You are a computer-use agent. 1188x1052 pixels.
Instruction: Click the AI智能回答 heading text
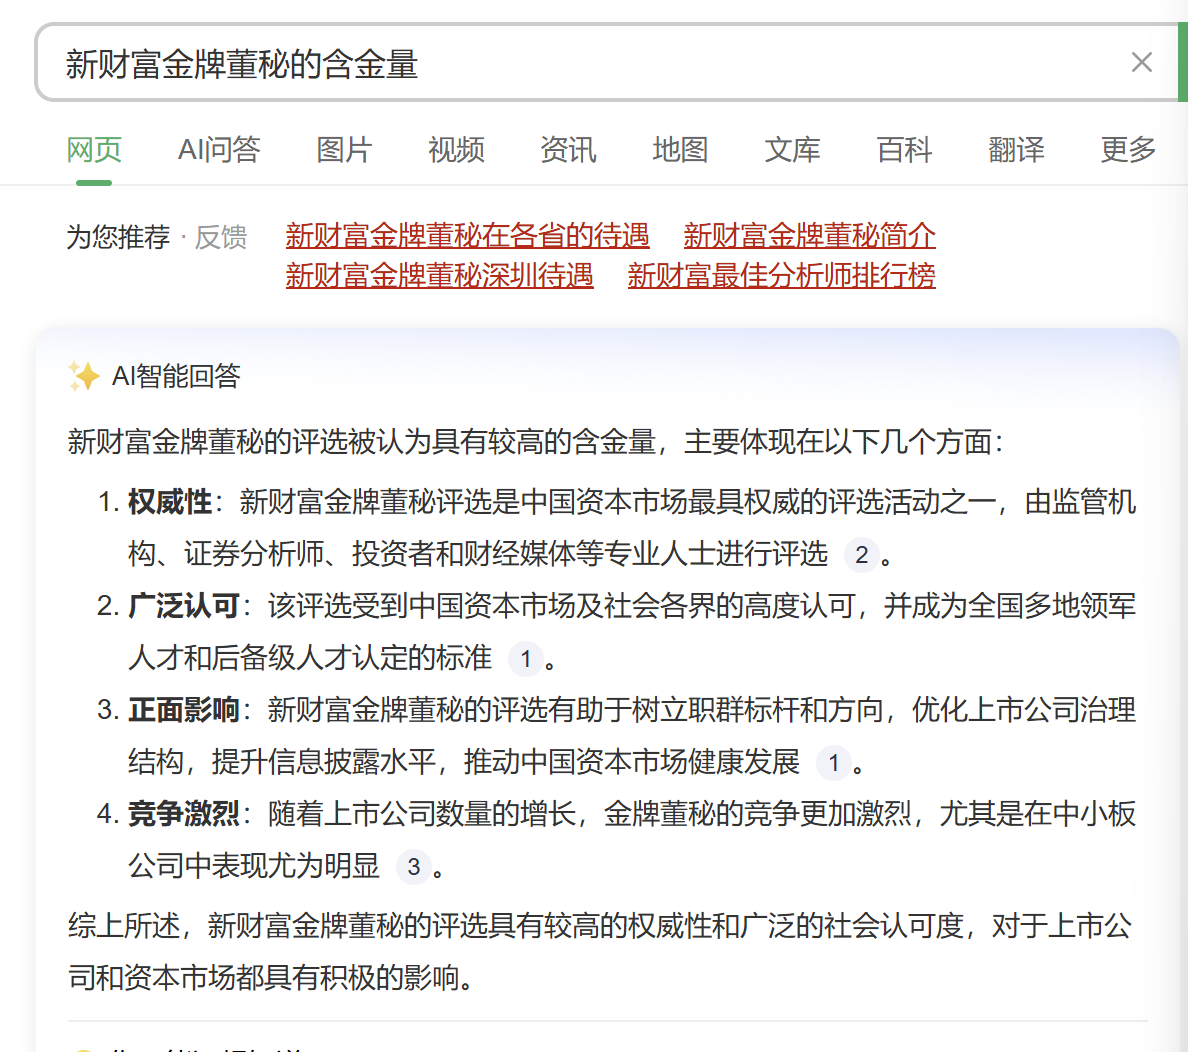click(176, 376)
